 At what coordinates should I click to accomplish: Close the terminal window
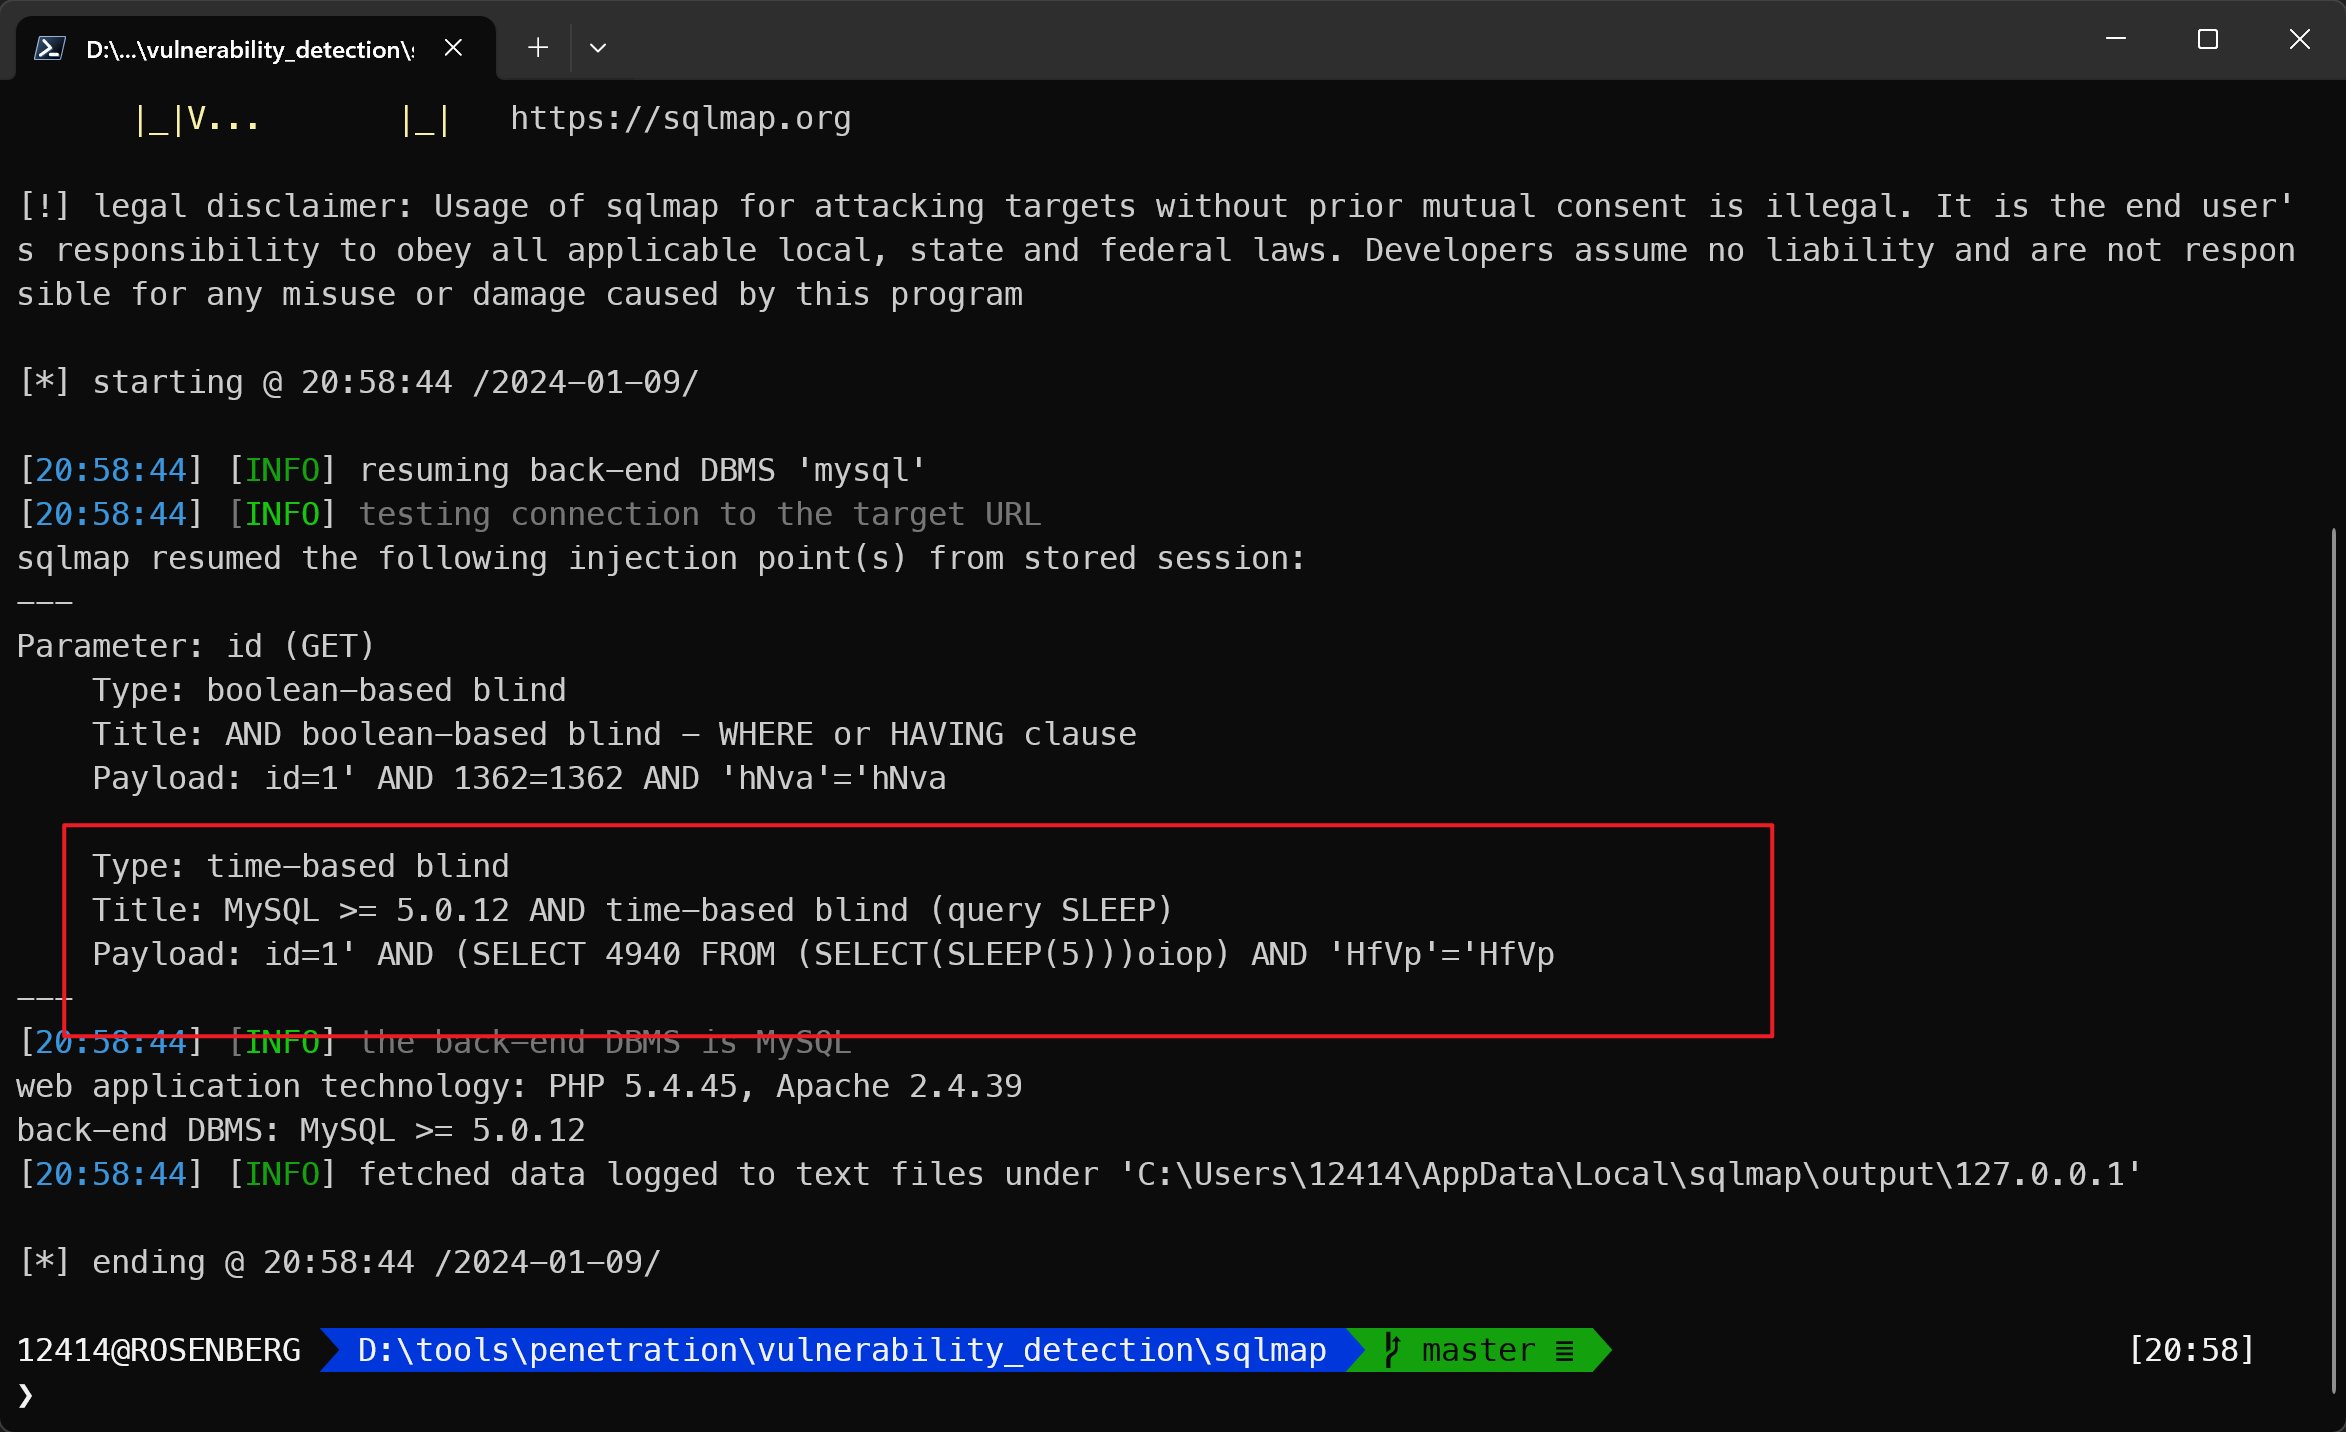click(2299, 40)
